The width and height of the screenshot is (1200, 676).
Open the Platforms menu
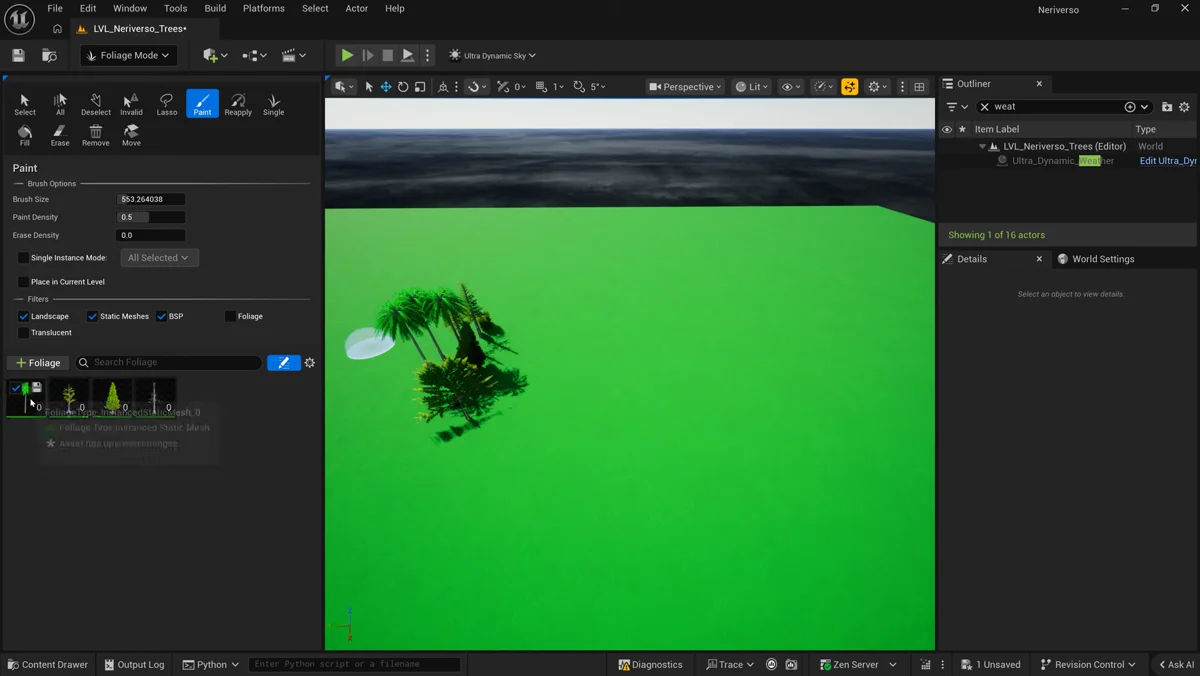coord(264,8)
